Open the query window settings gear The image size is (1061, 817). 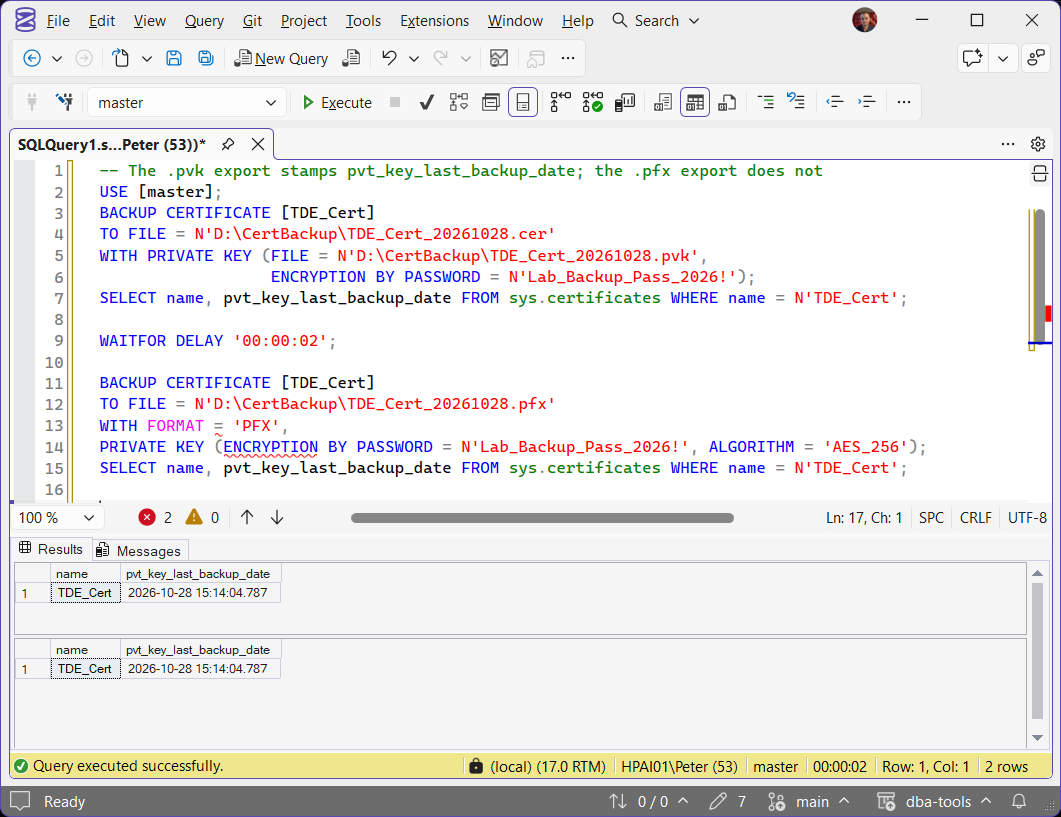[1037, 144]
